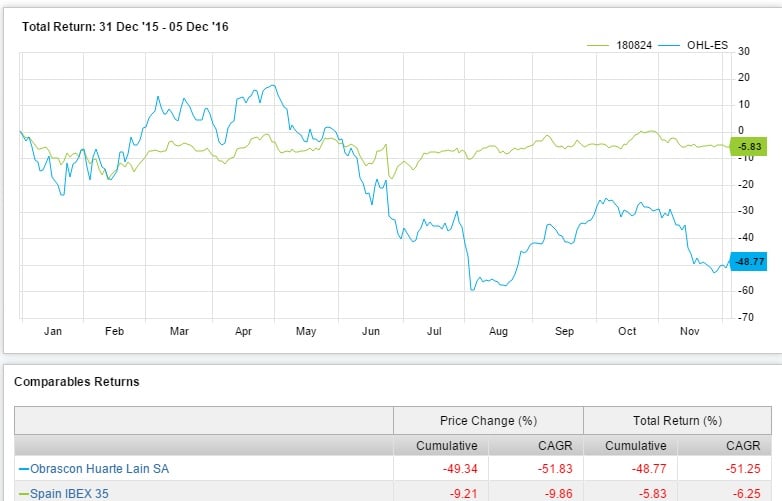The width and height of the screenshot is (782, 501).
Task: Select the Price Change (%) column header
Action: click(x=487, y=420)
